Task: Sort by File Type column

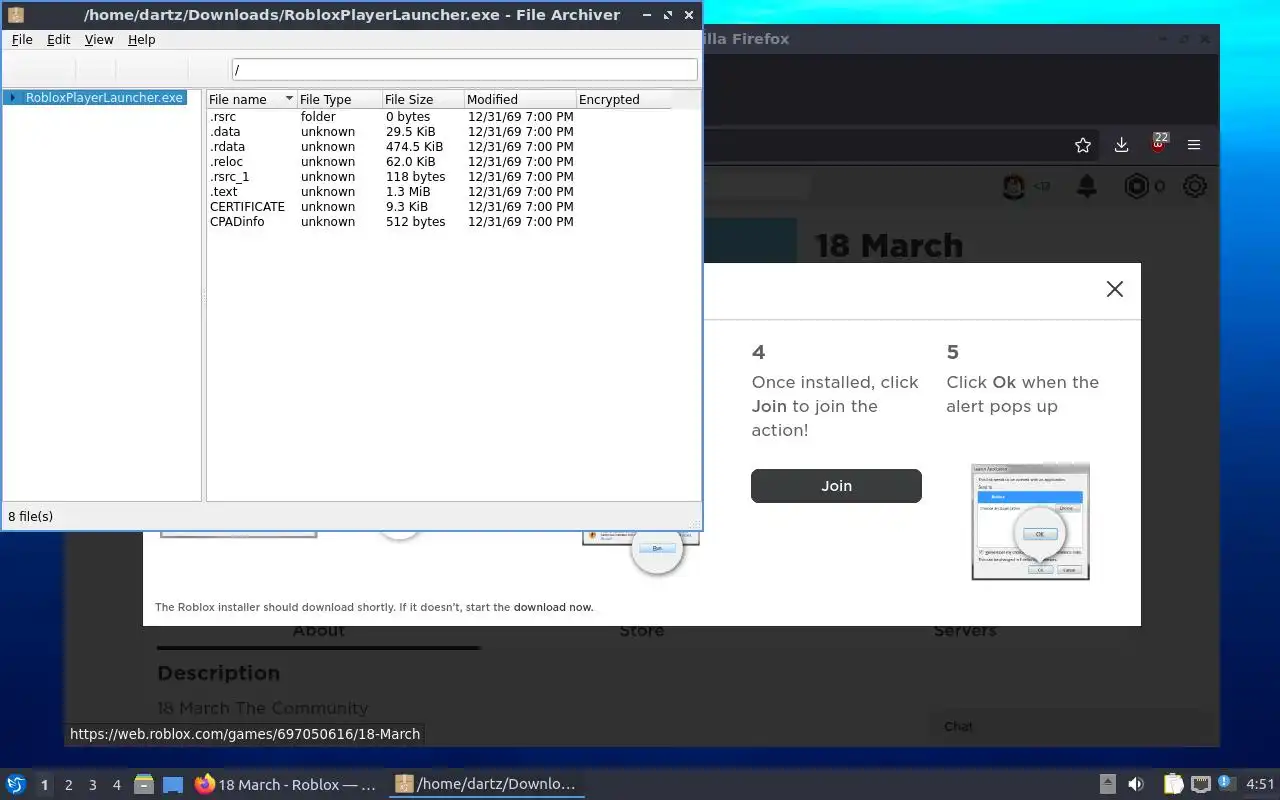Action: pyautogui.click(x=340, y=99)
